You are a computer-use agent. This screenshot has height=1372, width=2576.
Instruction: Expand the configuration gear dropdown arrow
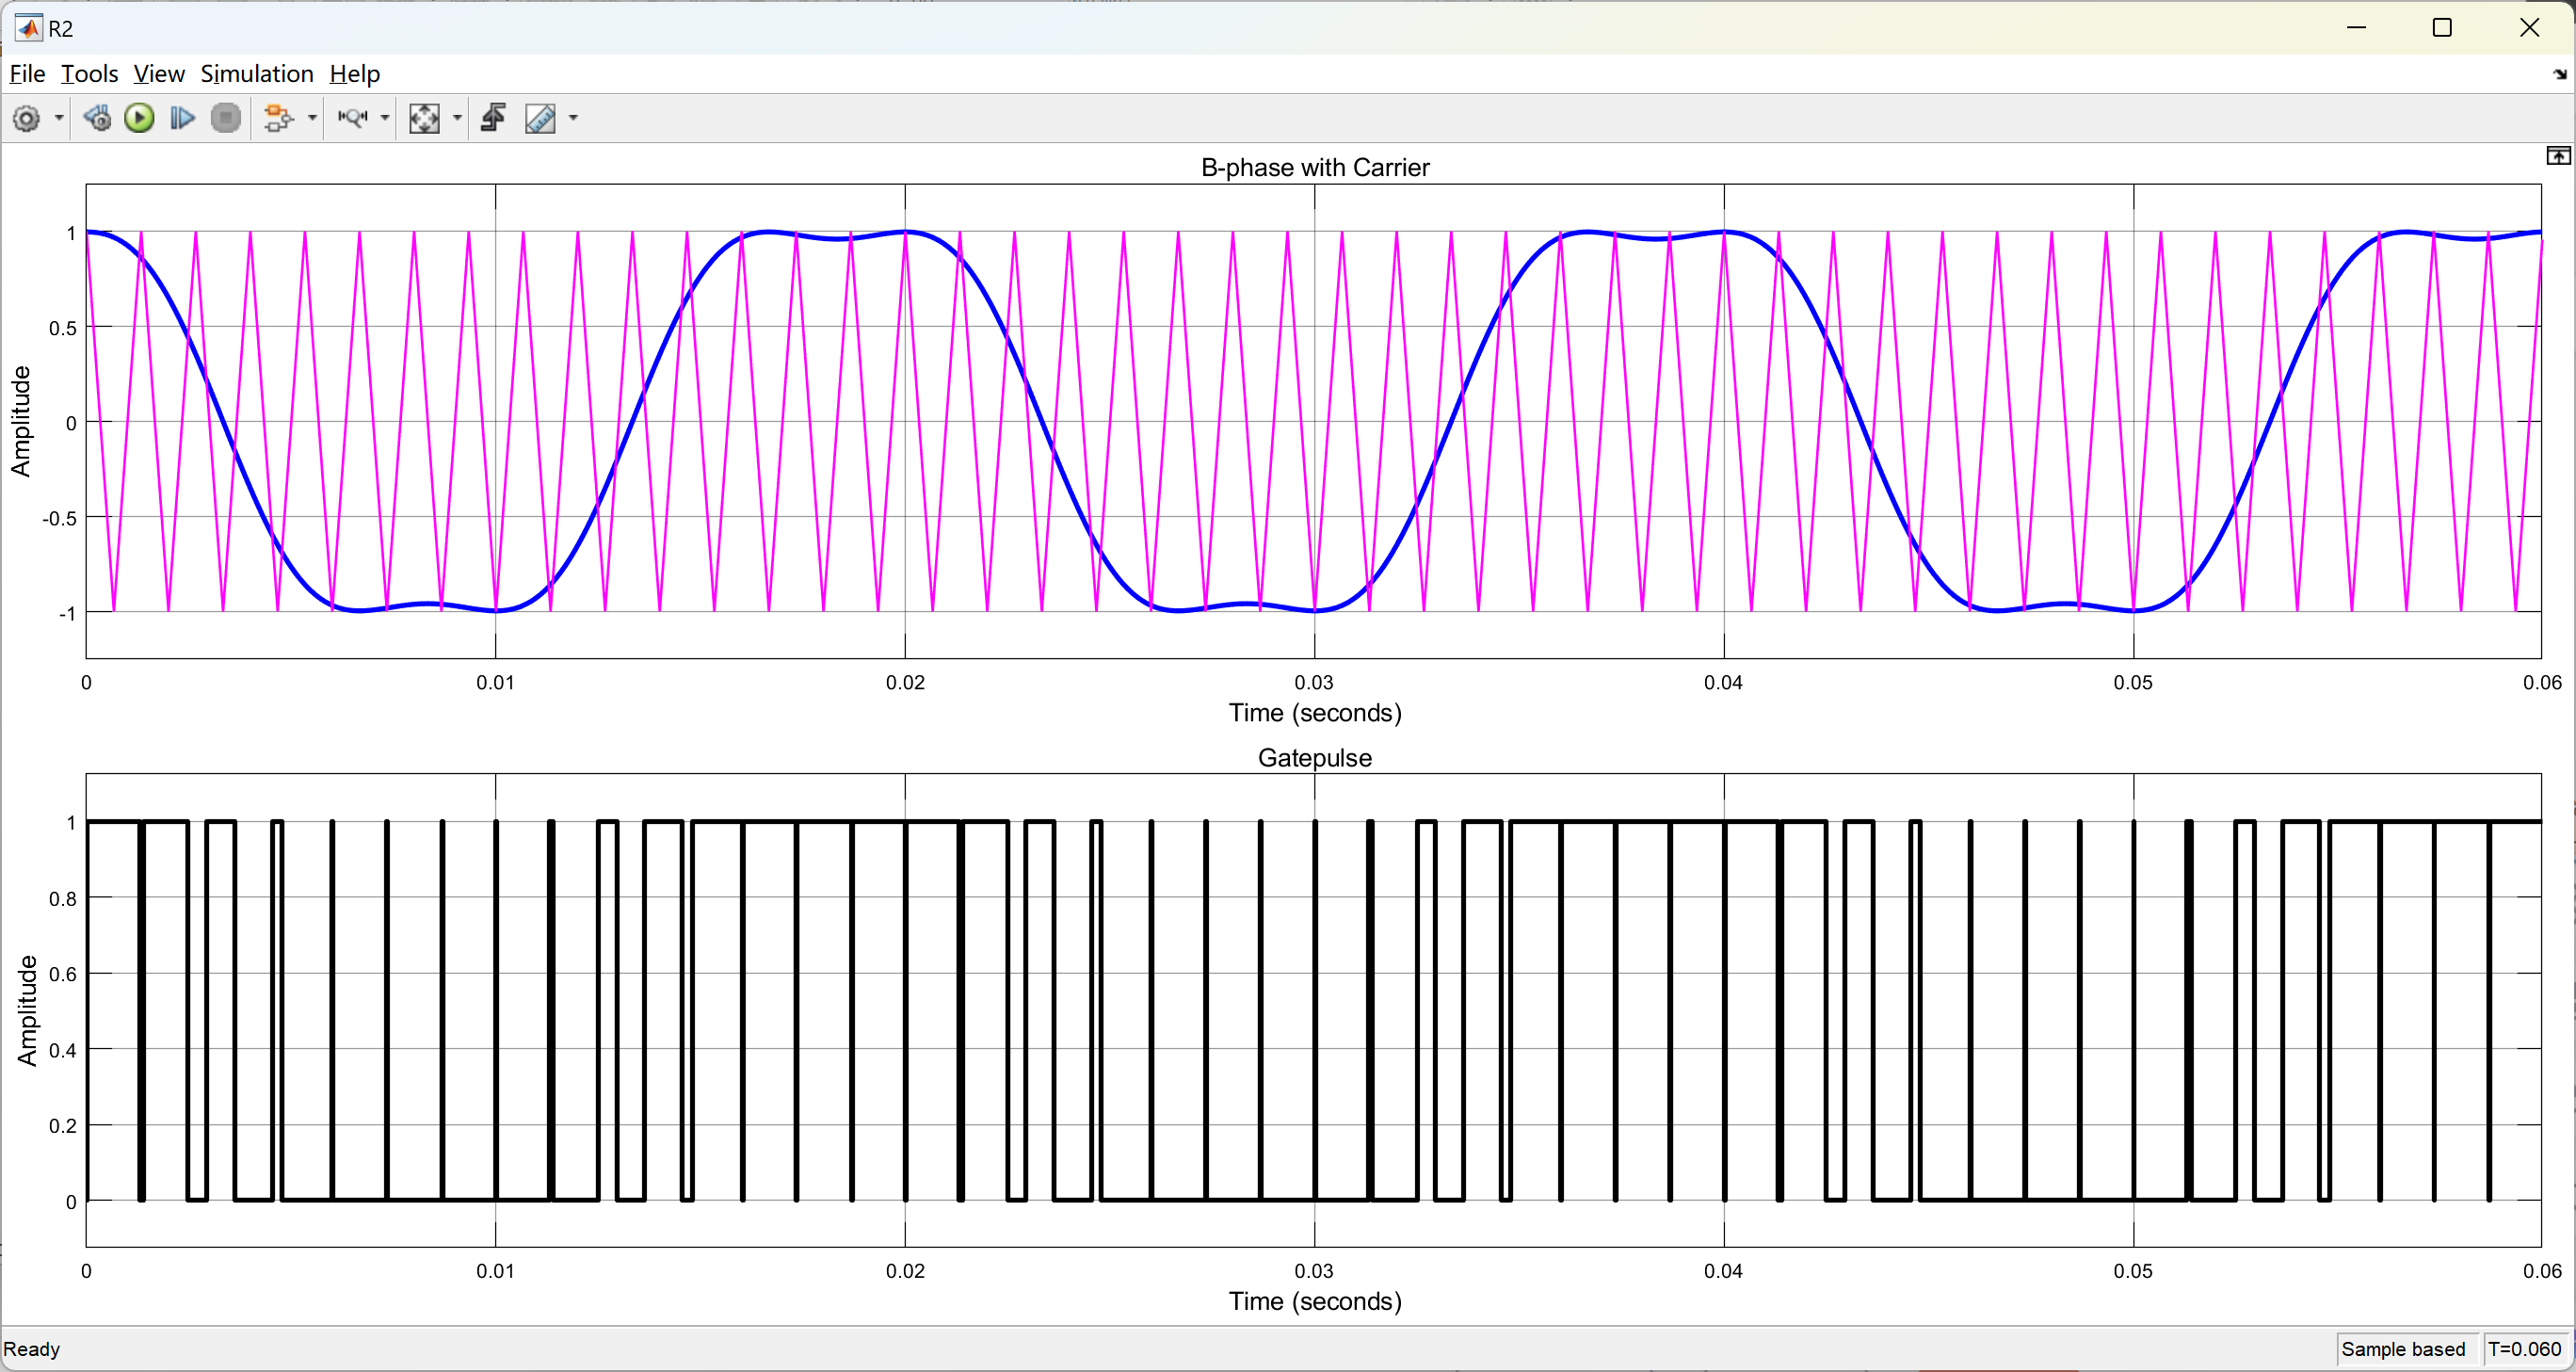coord(59,119)
